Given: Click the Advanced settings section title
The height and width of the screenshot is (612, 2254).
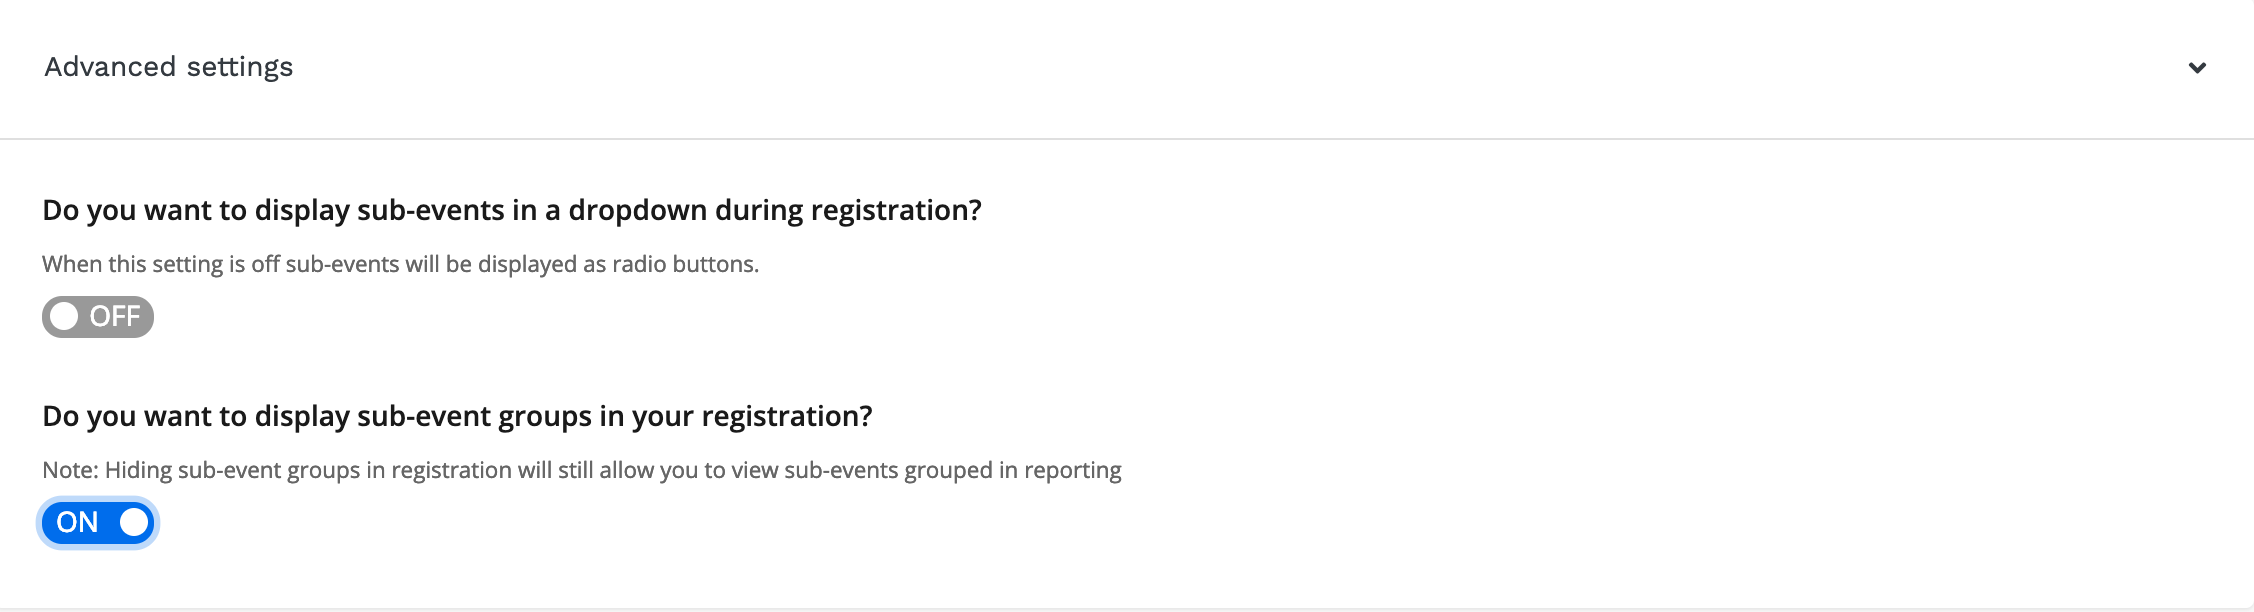Looking at the screenshot, I should pos(169,67).
